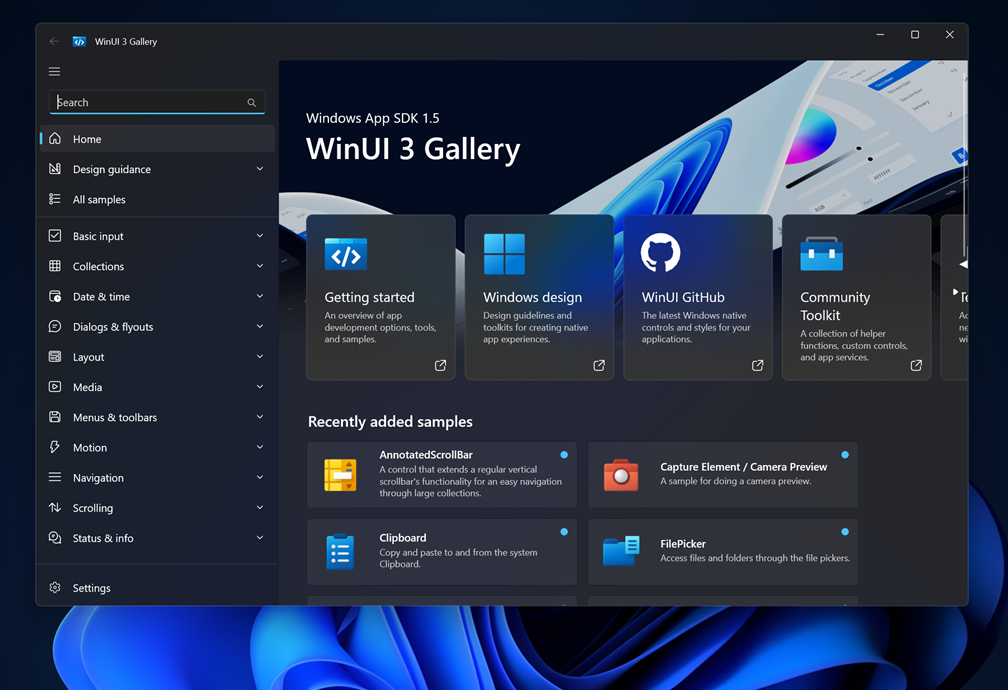The height and width of the screenshot is (690, 1008).
Task: Click the Windows logo on Windows design card
Action: (x=504, y=254)
